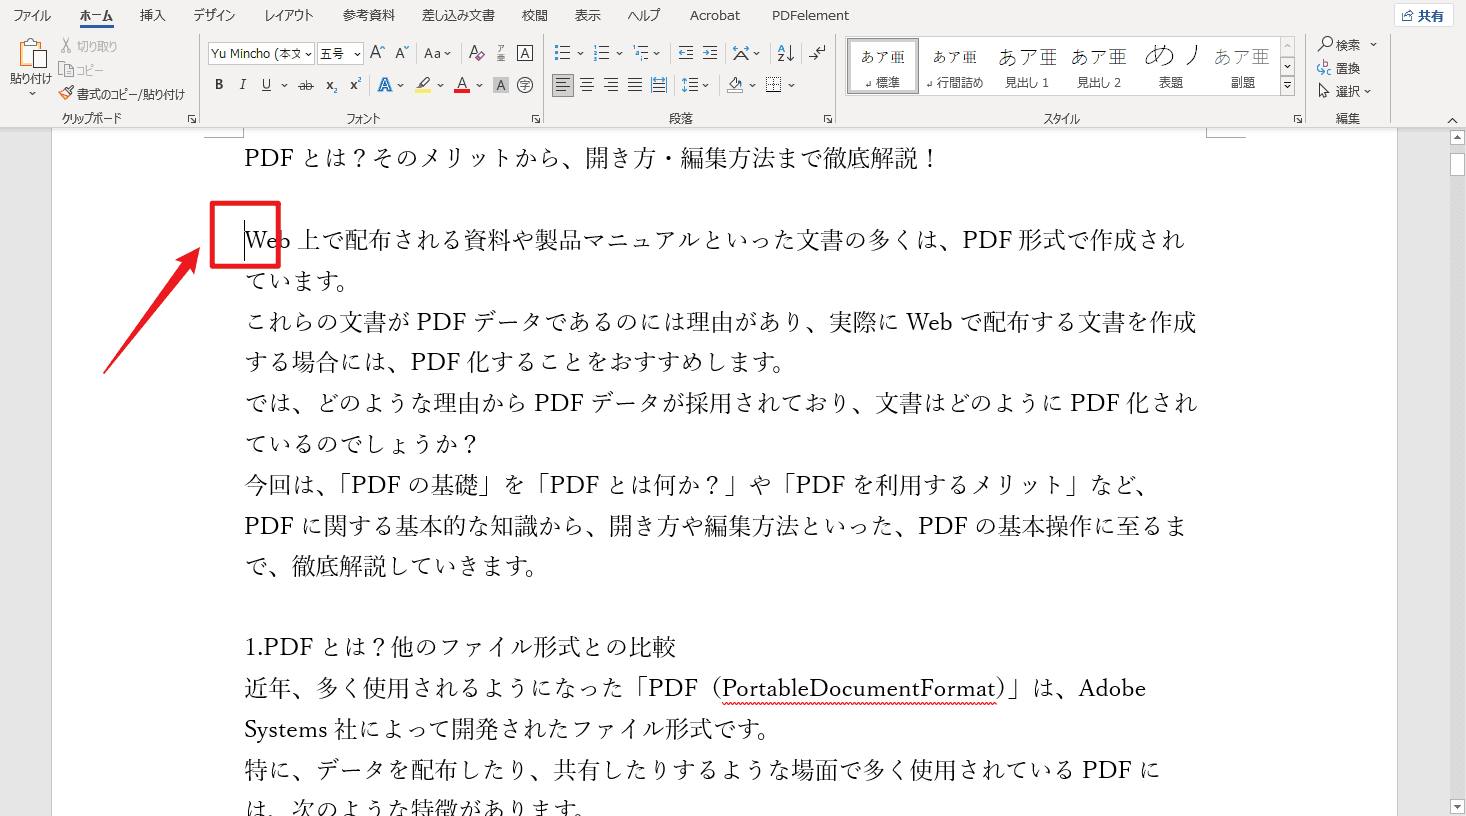This screenshot has height=816, width=1466.
Task: Open the 選択 select dropdown
Action: 1345,91
